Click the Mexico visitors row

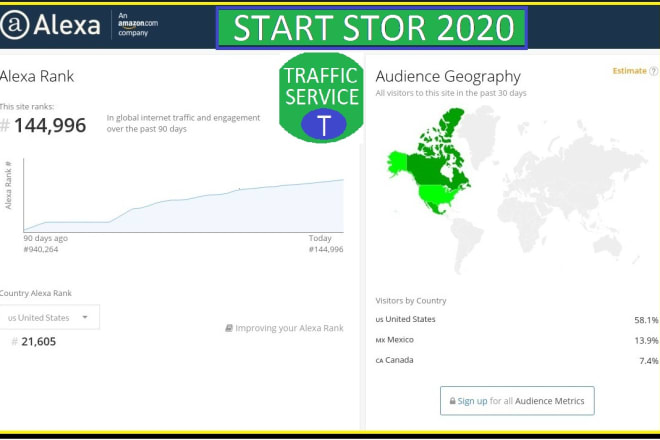[517, 340]
